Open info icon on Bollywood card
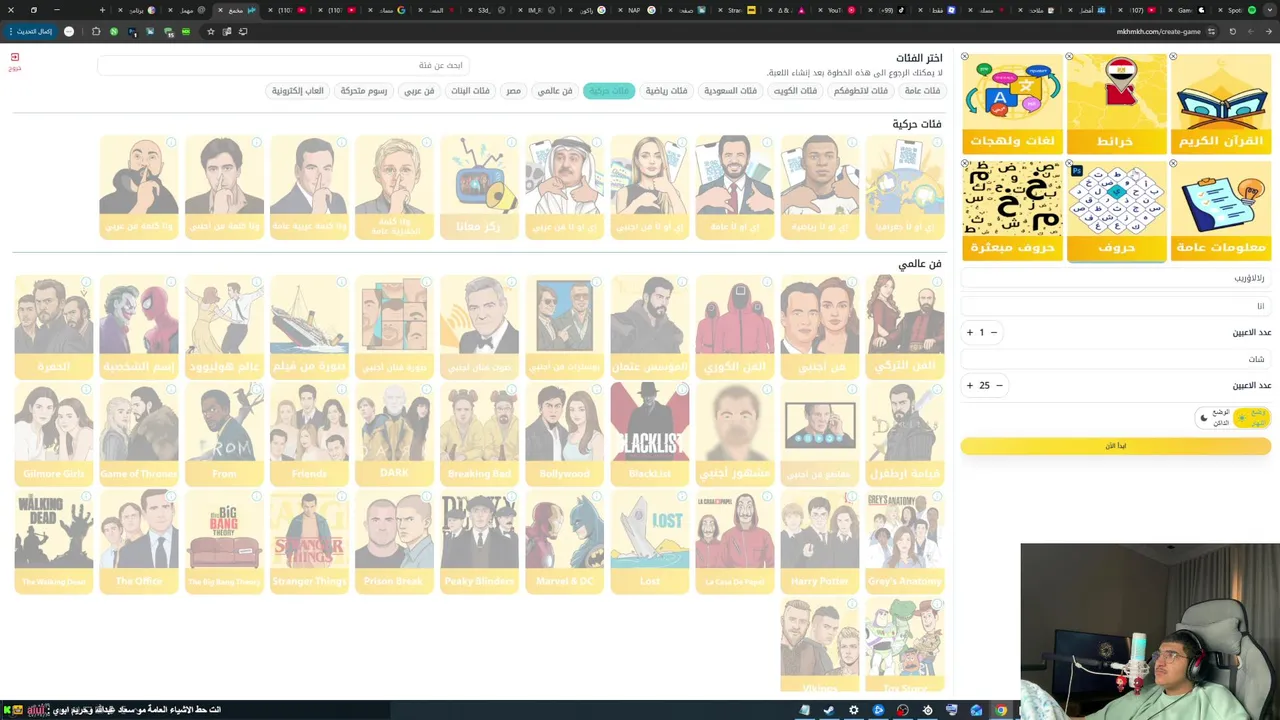 pos(597,389)
